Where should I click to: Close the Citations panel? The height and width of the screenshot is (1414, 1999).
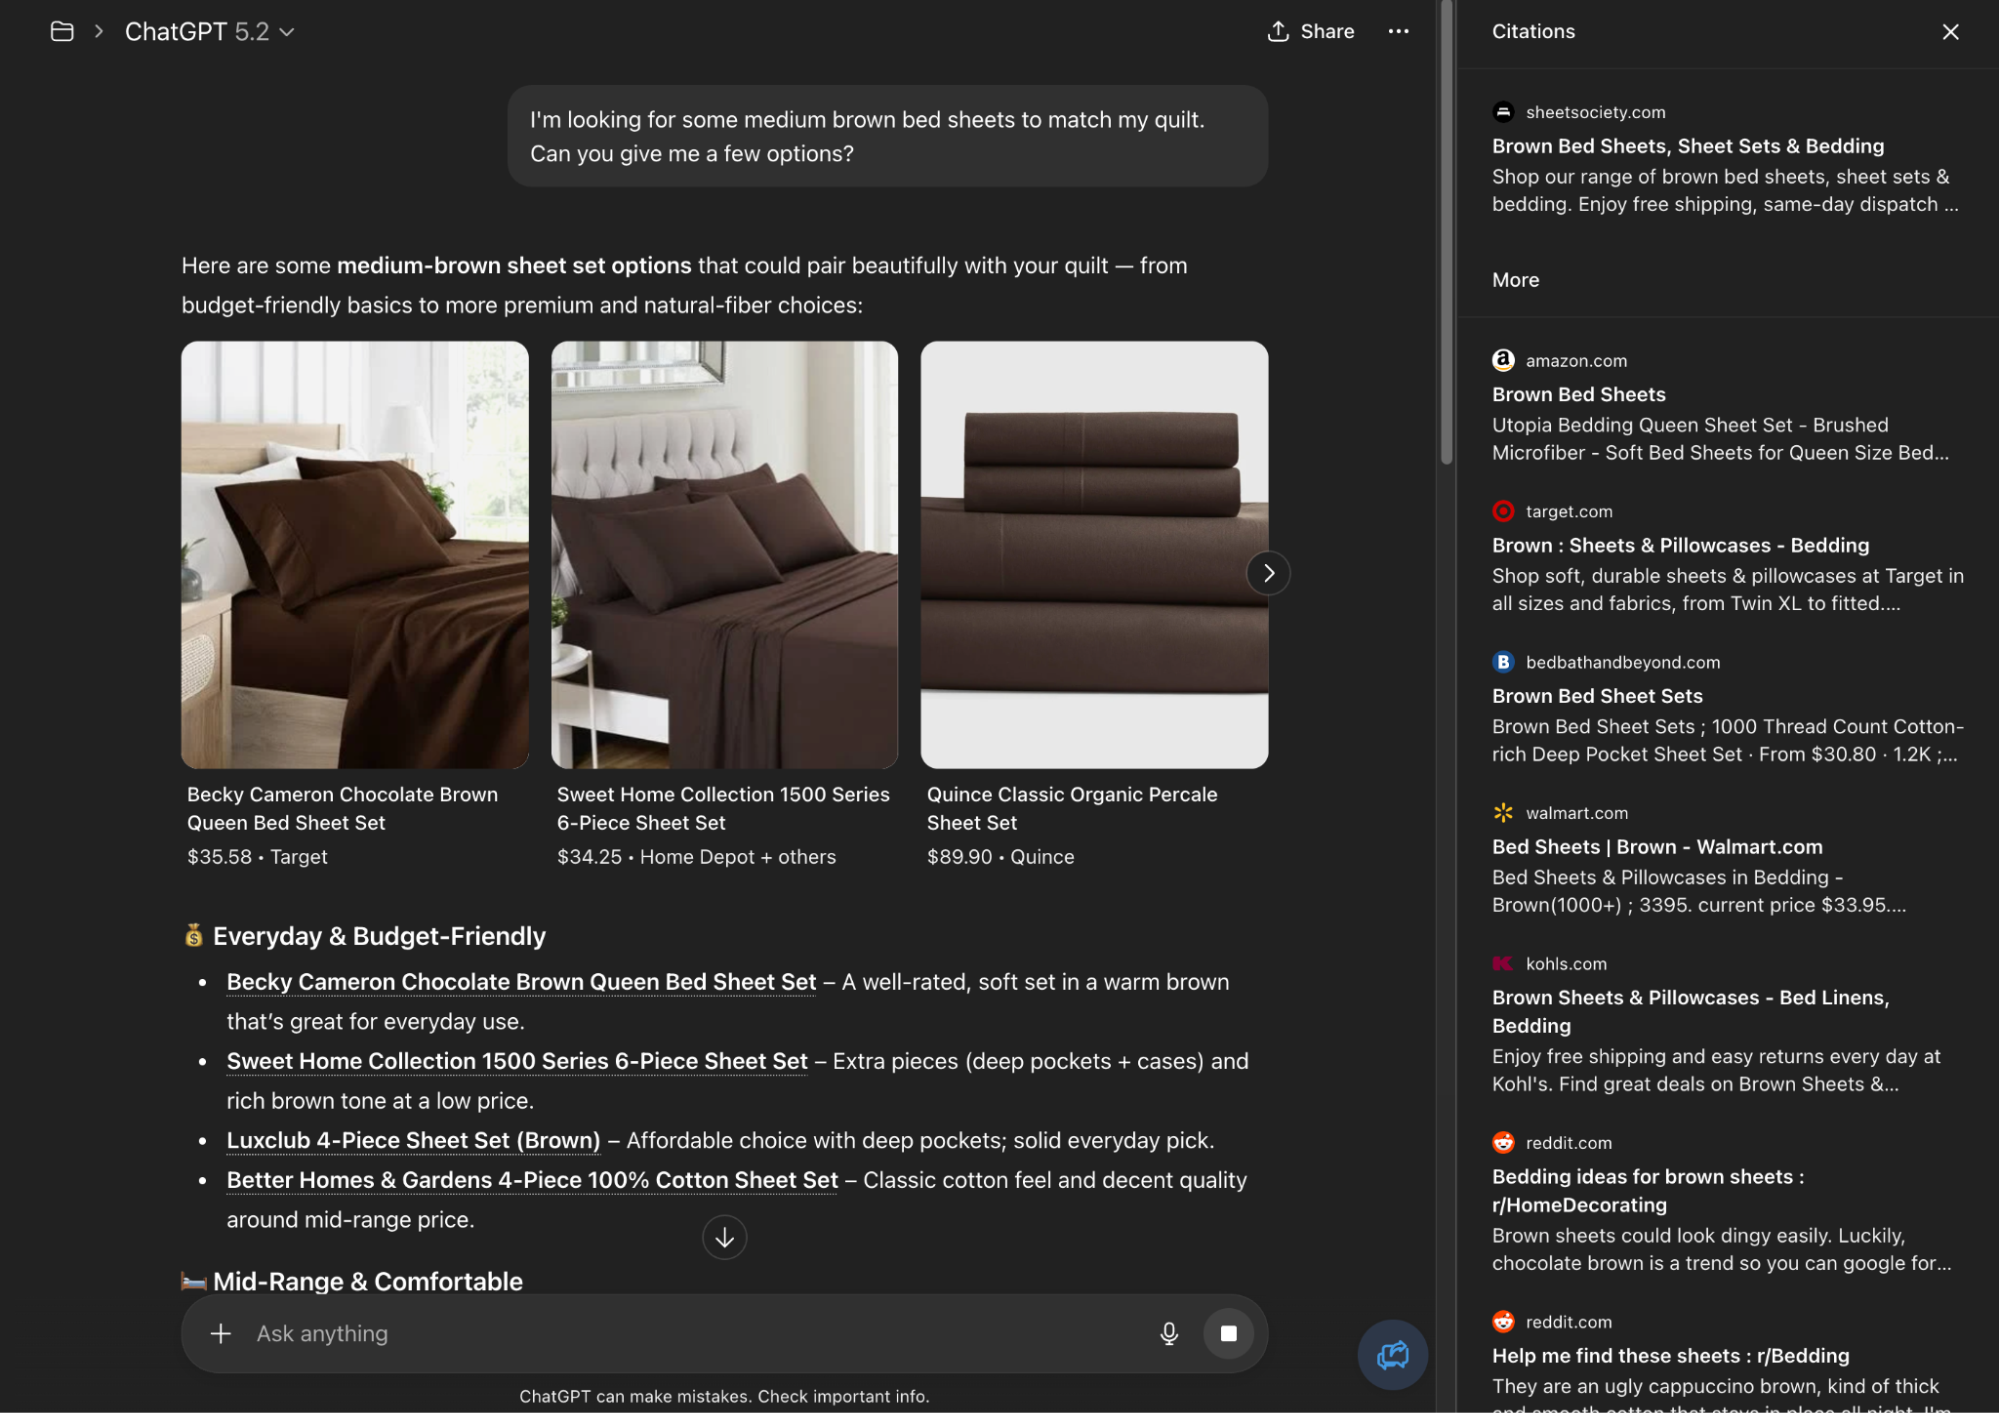(x=1949, y=31)
